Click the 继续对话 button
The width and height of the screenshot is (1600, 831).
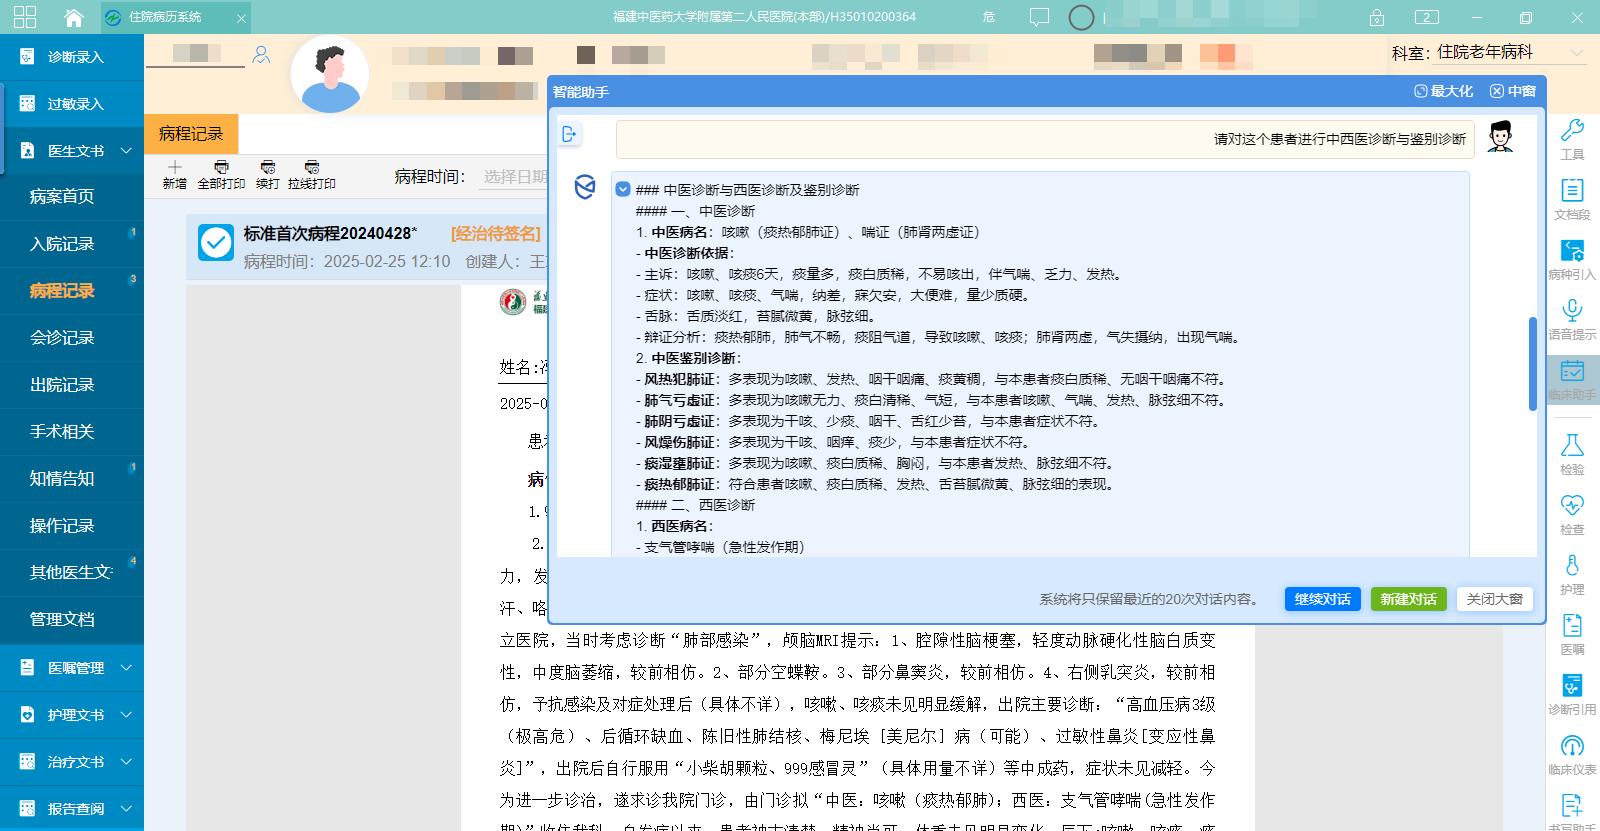(1322, 599)
